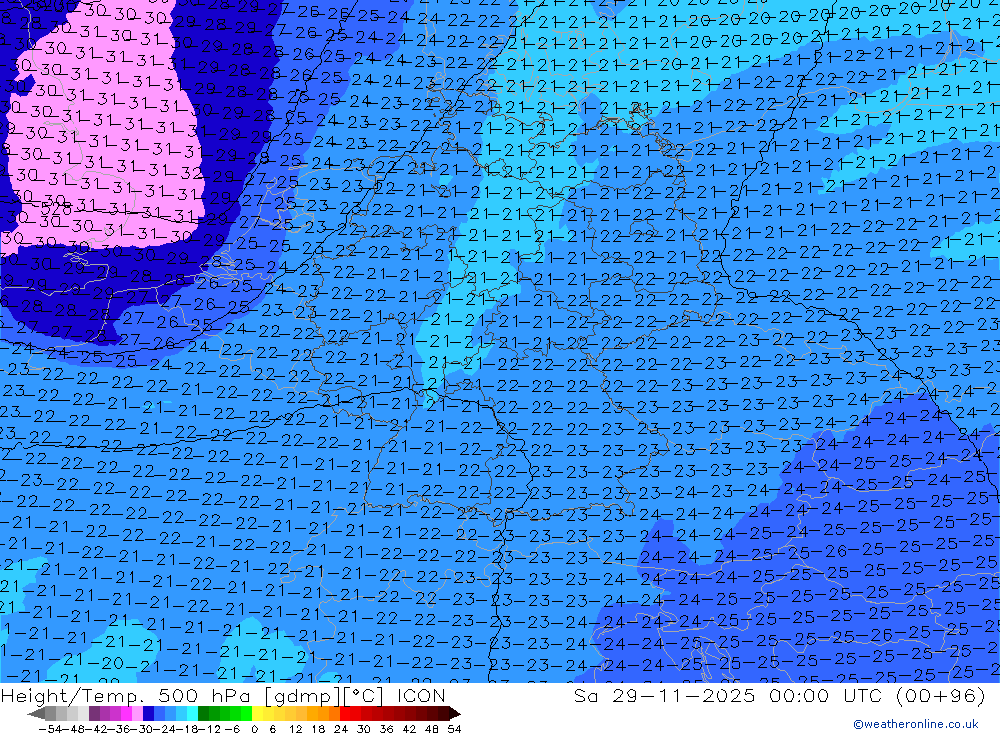Pick the yellow swatch above 0
This screenshot has height=733, width=1000.
point(257,714)
